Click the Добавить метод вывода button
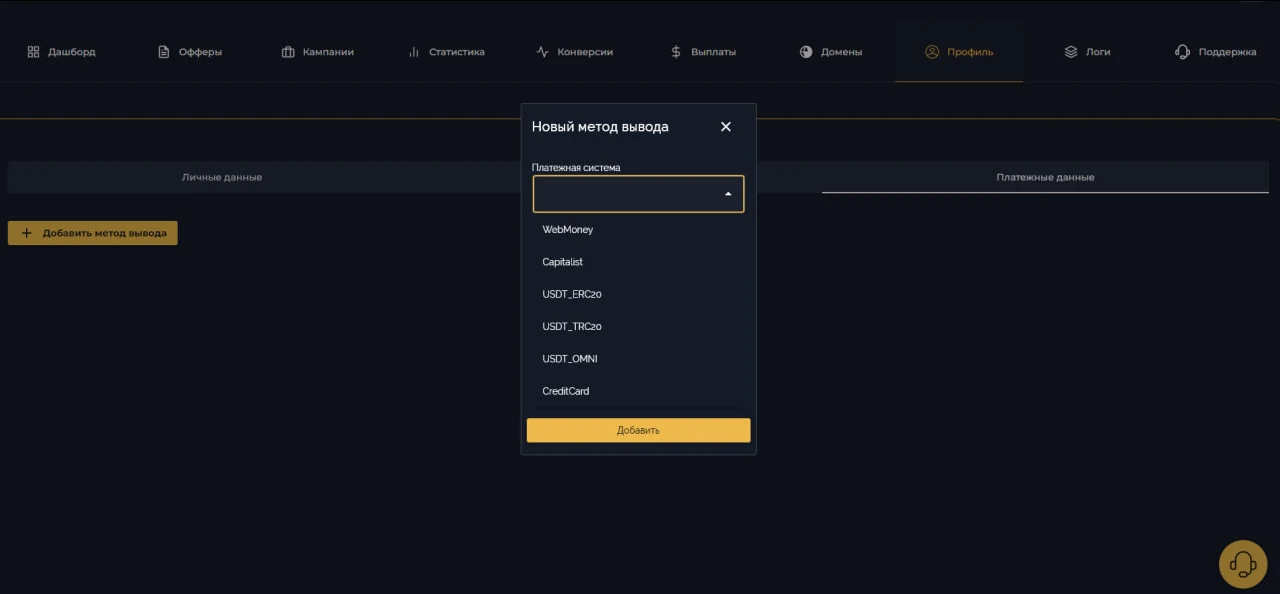This screenshot has height=594, width=1280. (93, 233)
